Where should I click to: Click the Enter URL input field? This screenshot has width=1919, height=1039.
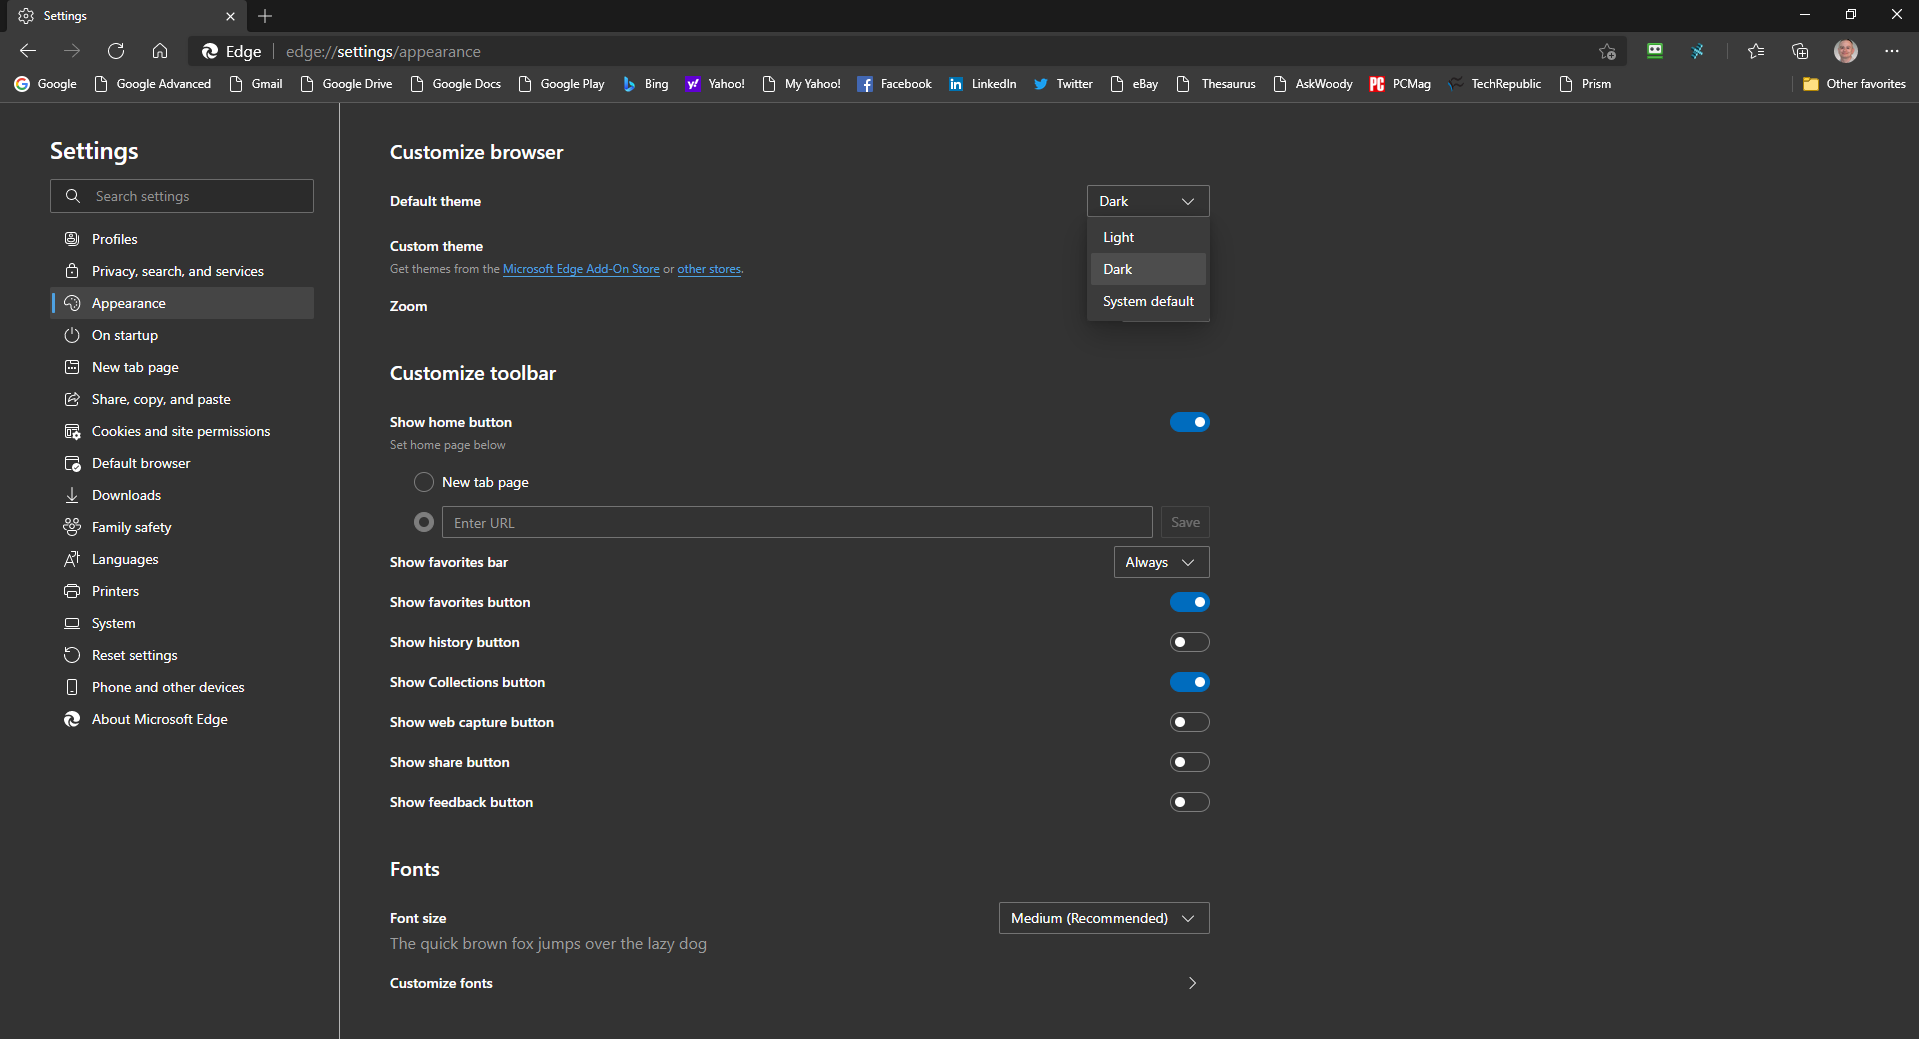(x=797, y=522)
